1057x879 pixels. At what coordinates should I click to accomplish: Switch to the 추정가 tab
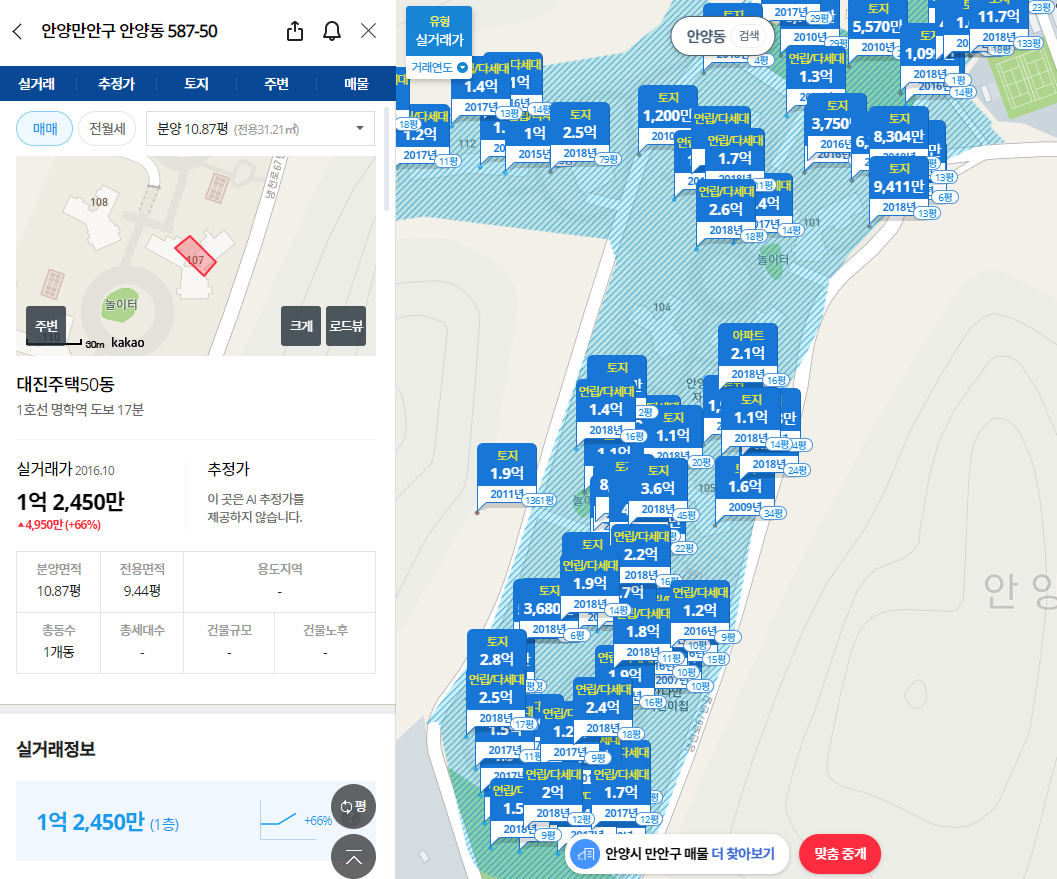[x=116, y=84]
